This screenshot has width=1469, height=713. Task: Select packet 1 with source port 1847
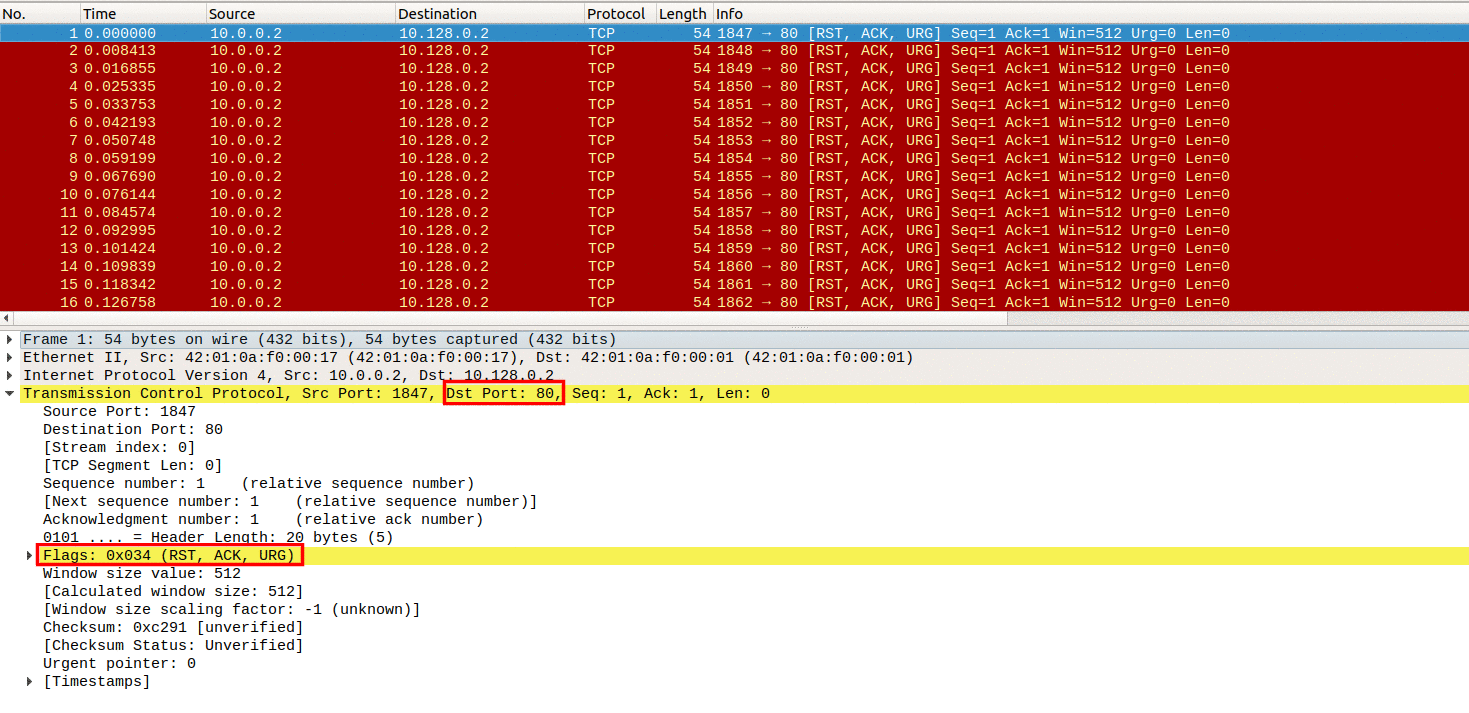pyautogui.click(x=734, y=33)
